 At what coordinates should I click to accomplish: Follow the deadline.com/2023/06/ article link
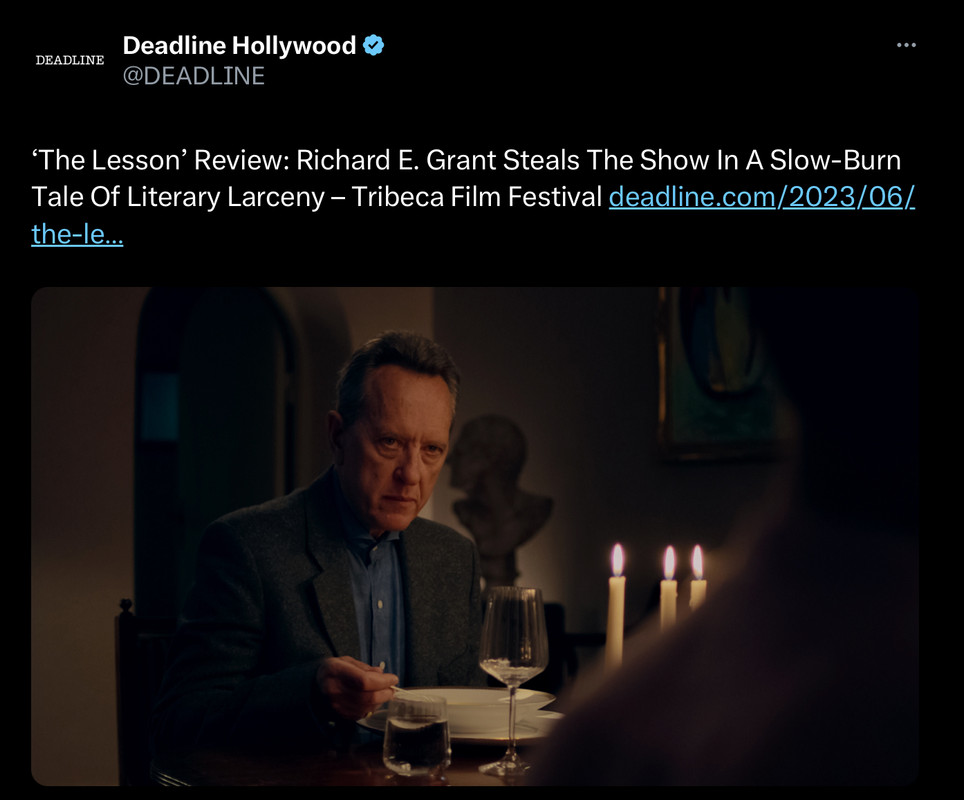pos(762,197)
